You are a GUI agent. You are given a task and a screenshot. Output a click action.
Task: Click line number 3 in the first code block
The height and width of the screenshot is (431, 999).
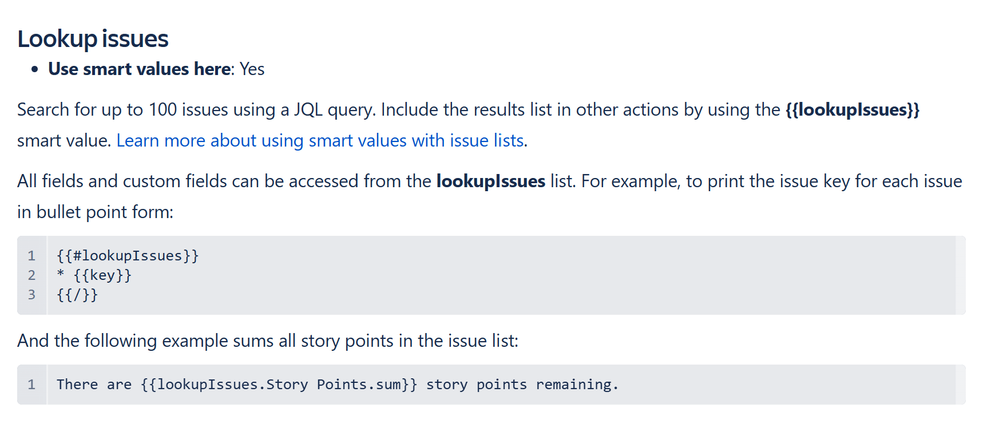coord(32,295)
